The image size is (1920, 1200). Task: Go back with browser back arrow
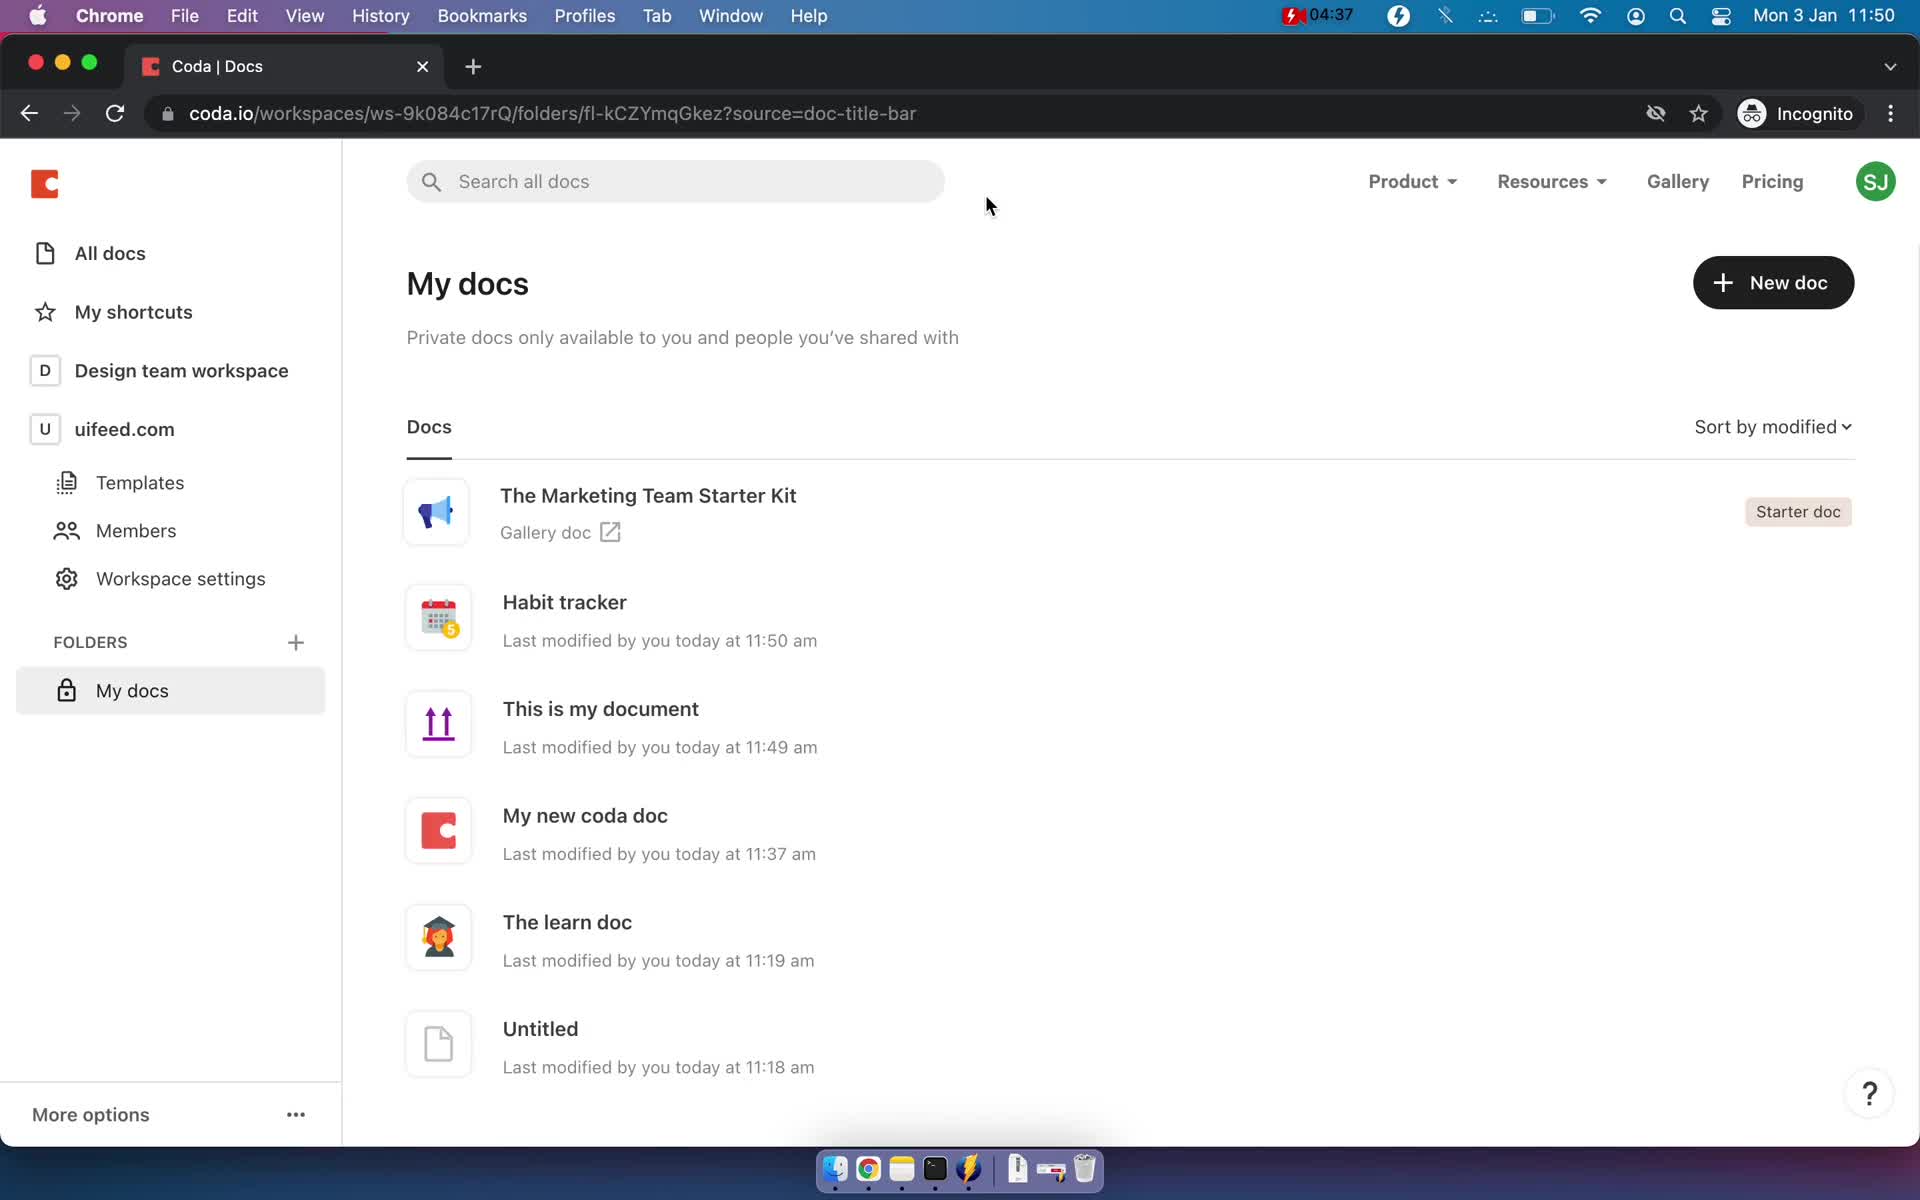click(29, 114)
